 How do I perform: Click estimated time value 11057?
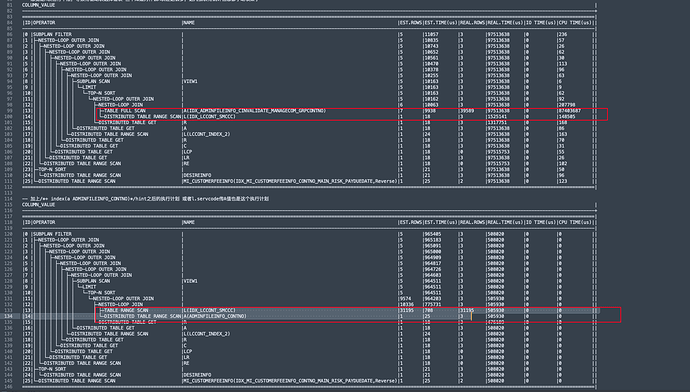431,34
